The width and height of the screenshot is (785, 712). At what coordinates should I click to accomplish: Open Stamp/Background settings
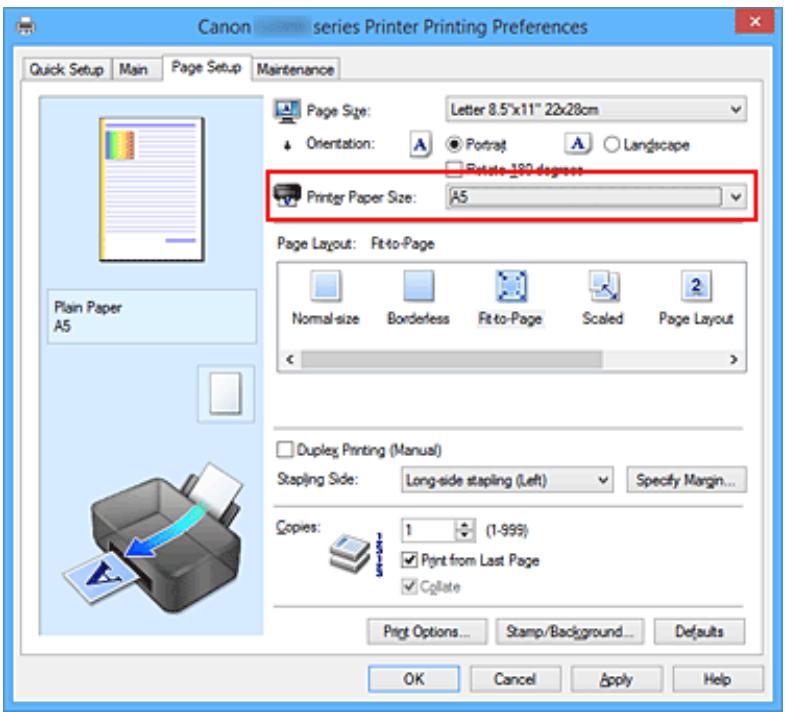[x=570, y=632]
